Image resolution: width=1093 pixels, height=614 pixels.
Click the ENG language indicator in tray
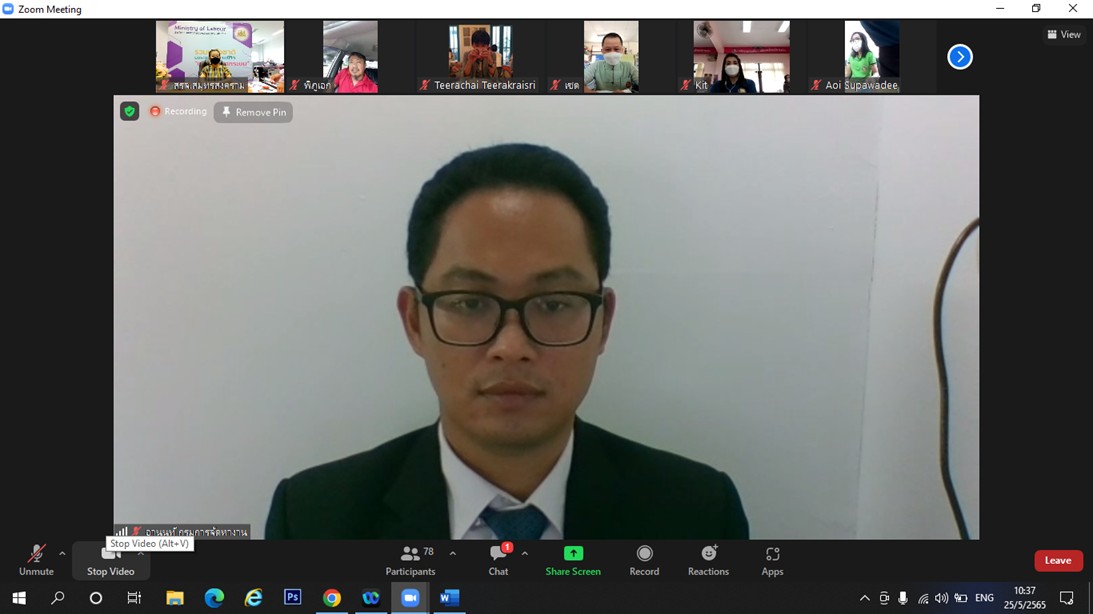984,598
